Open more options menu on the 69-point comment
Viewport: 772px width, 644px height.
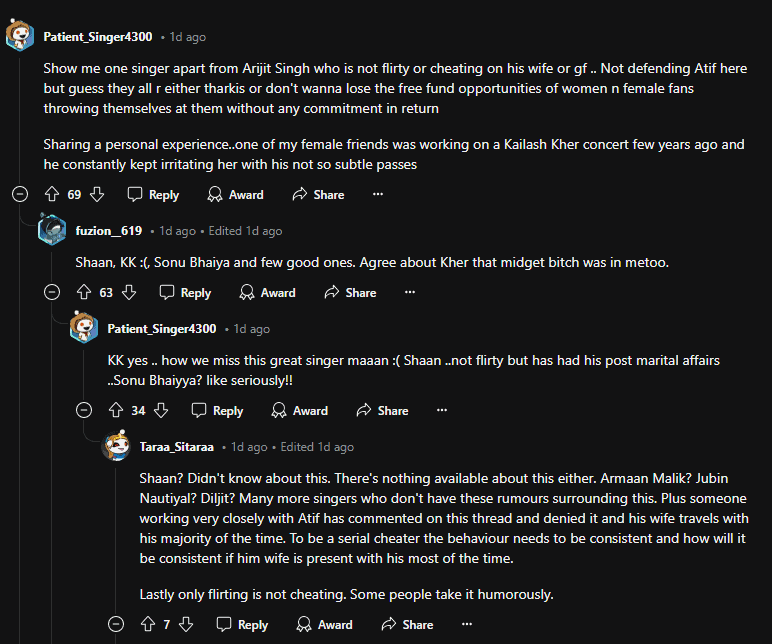click(x=377, y=194)
